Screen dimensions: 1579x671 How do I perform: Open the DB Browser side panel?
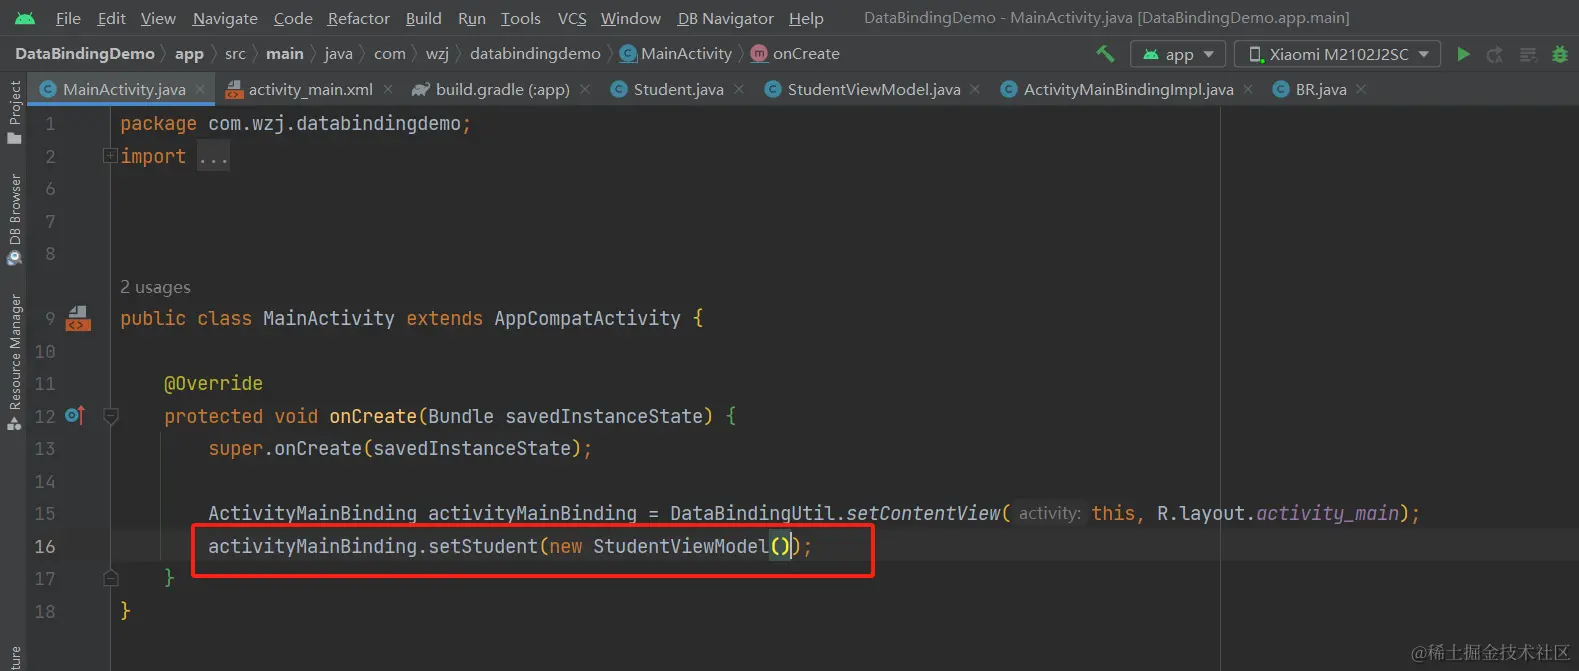tap(15, 220)
